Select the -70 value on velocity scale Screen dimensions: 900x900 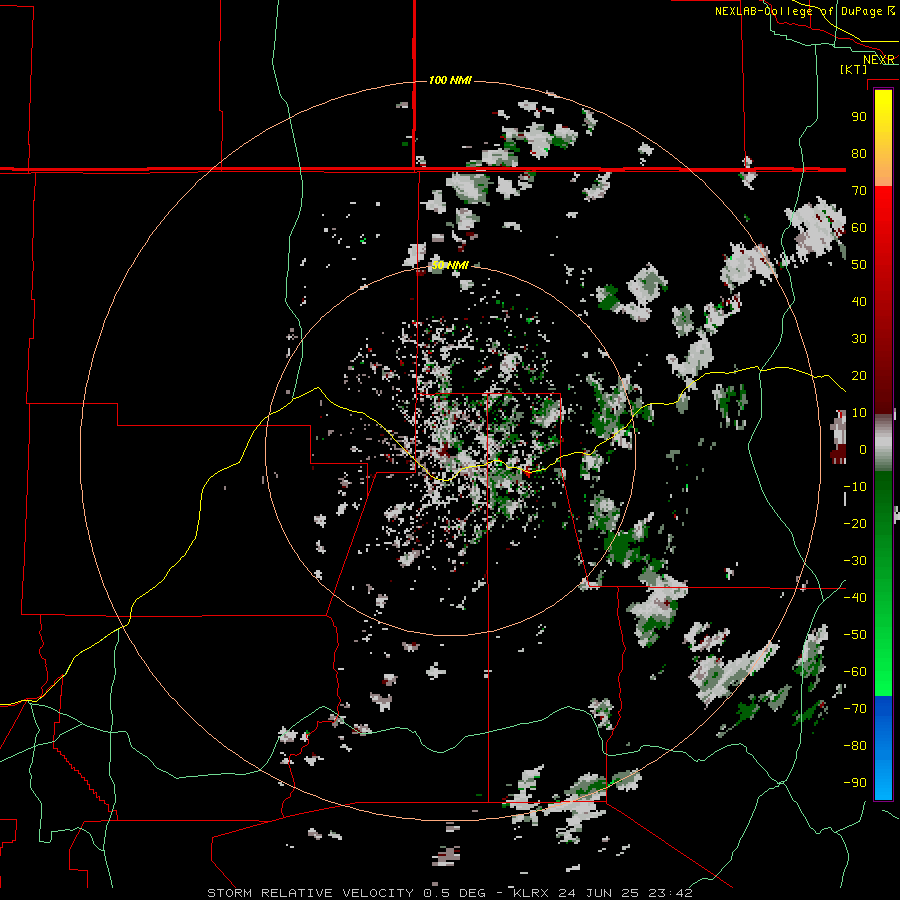point(855,709)
